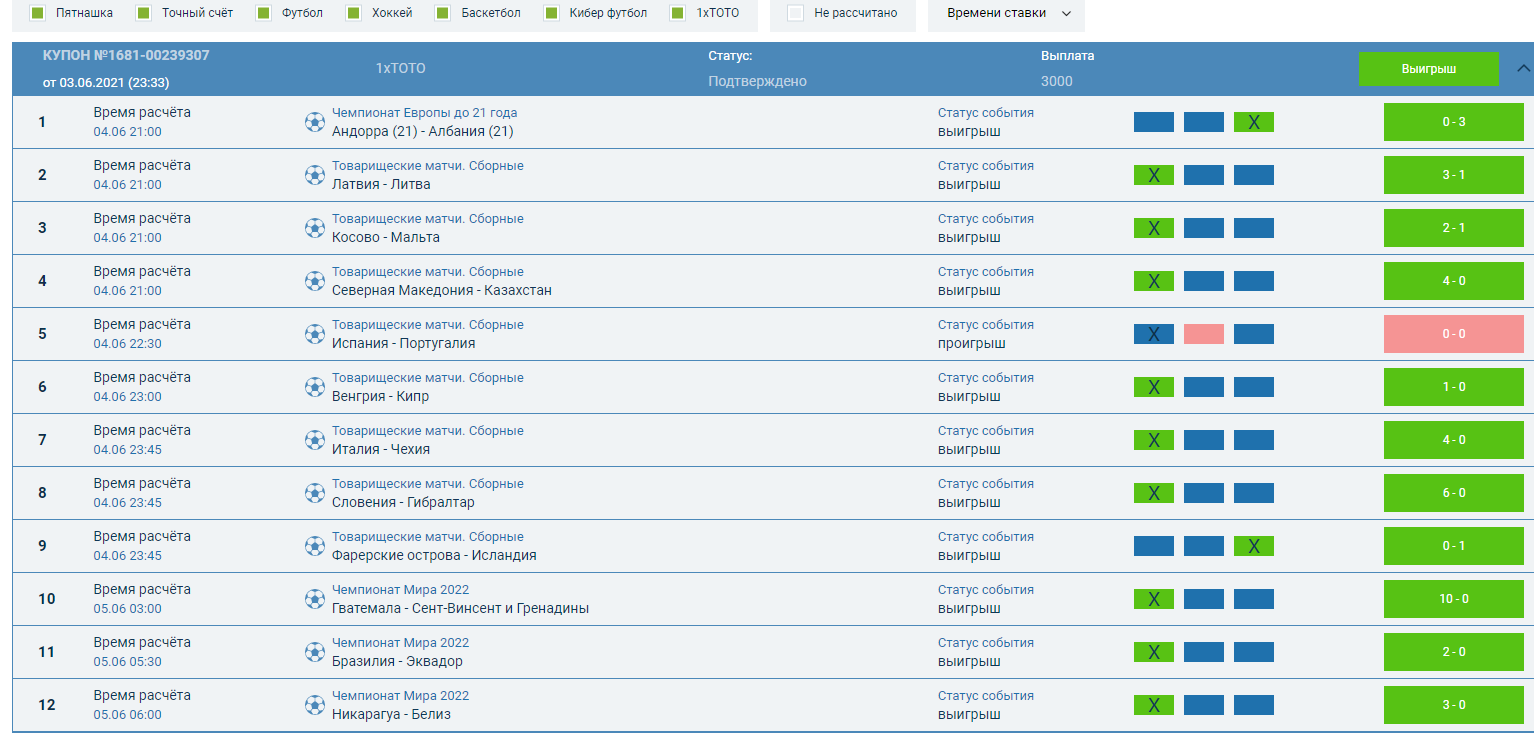1534x742 pixels.
Task: Toggle the 1хТОТО filter checkbox
Action: (678, 13)
